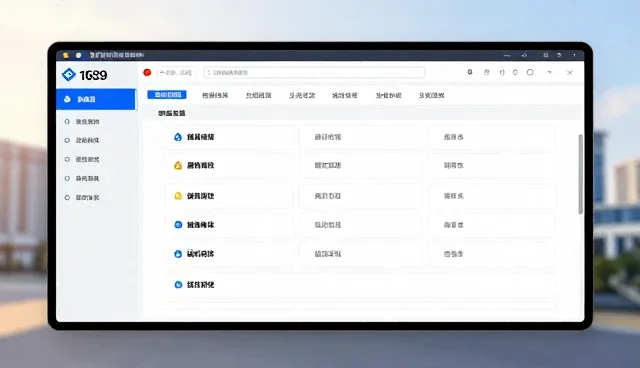The image size is (640, 368).
Task: Open the highlighted blue sidebar menu item
Action: [96, 99]
